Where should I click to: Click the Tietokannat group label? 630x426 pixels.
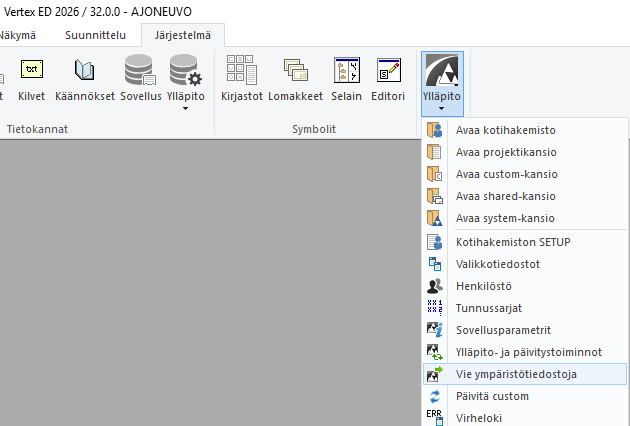(x=37, y=129)
